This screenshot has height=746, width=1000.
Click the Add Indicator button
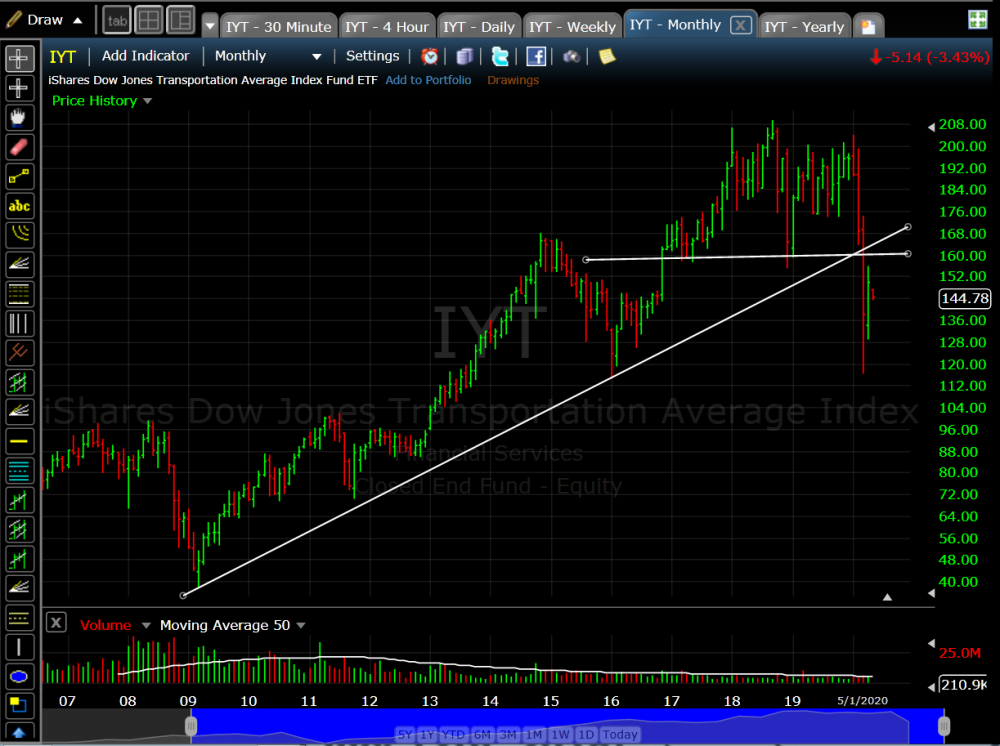pyautogui.click(x=146, y=57)
